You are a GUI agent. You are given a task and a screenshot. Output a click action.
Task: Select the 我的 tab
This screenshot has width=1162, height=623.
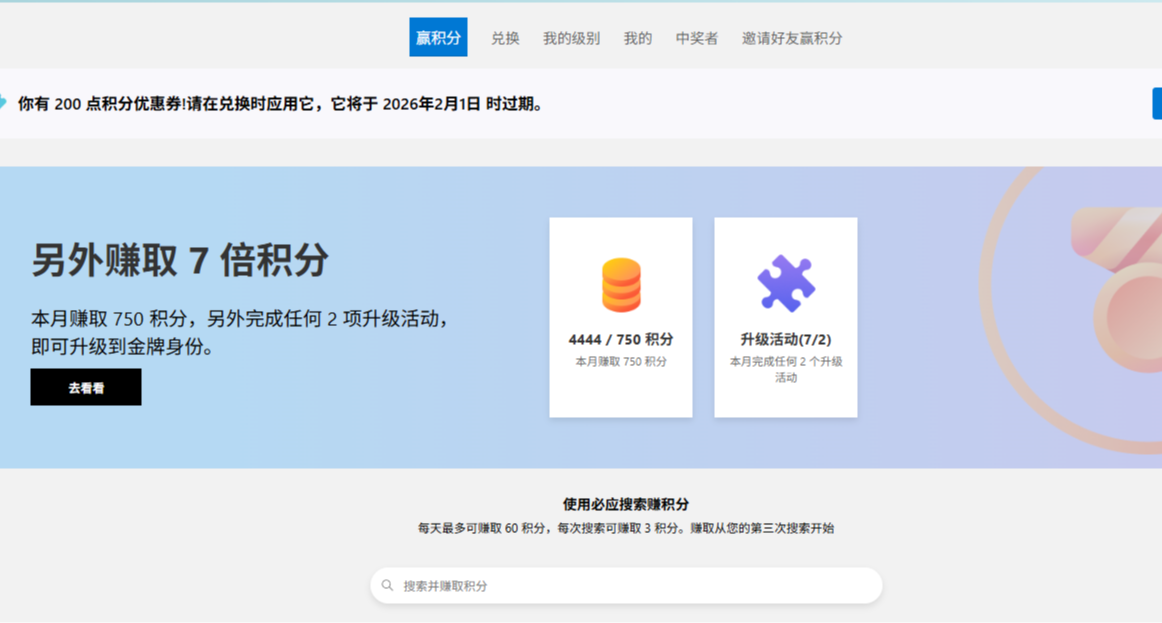point(637,38)
